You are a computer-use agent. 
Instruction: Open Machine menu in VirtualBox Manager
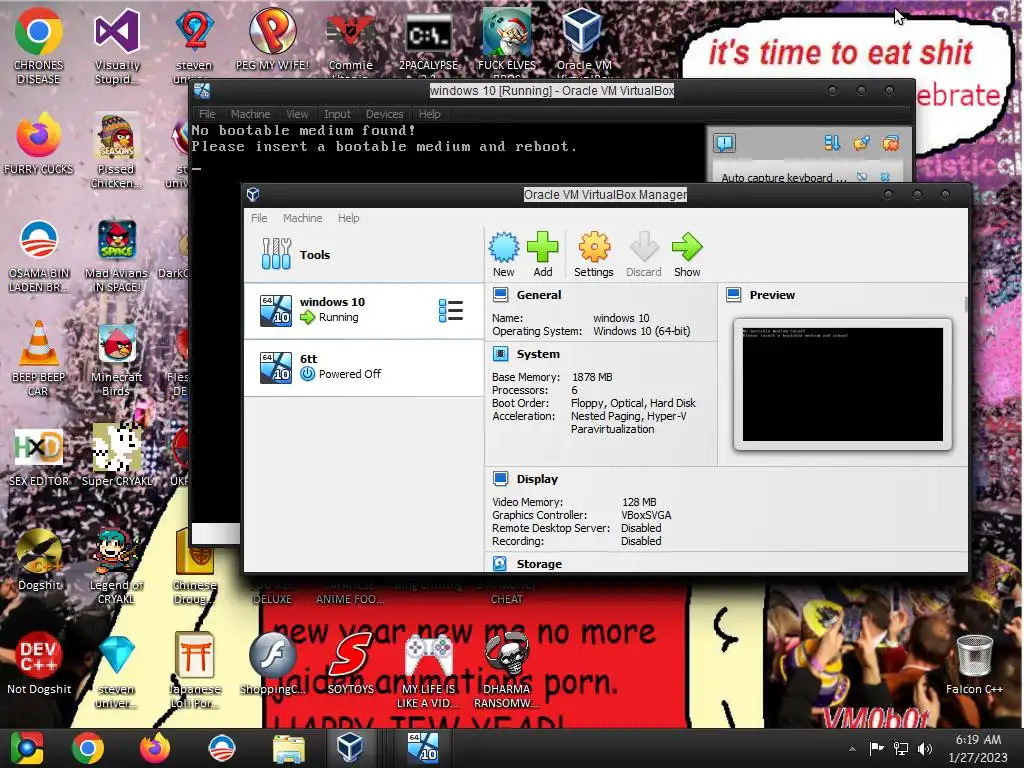coord(302,218)
